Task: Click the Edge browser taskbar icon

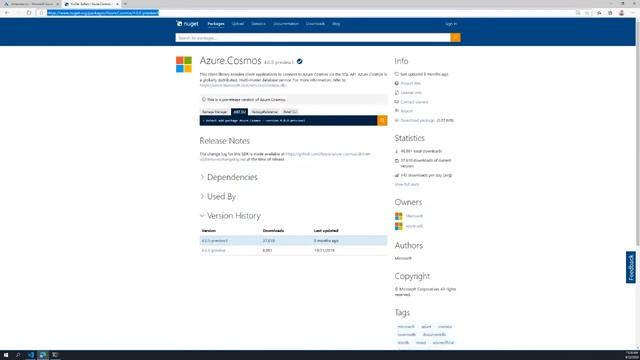Action: click(x=42, y=355)
